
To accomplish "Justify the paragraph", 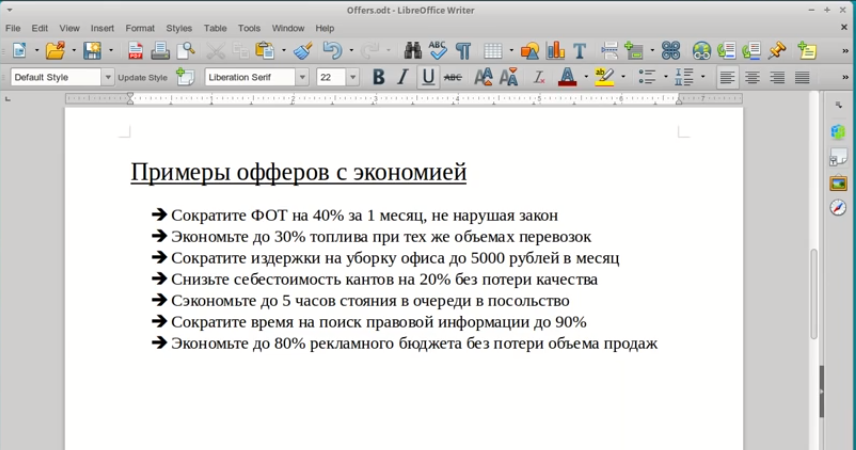I will click(802, 77).
